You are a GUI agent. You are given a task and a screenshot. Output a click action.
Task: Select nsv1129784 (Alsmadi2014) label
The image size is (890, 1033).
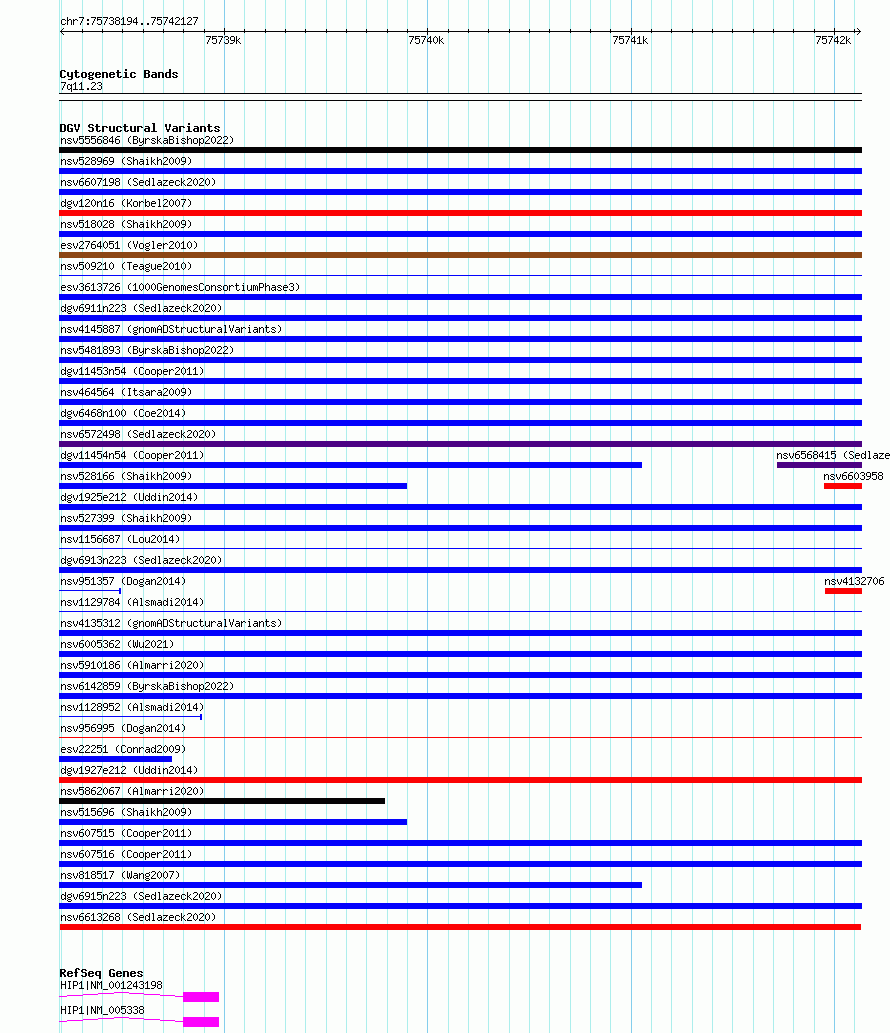[132, 604]
